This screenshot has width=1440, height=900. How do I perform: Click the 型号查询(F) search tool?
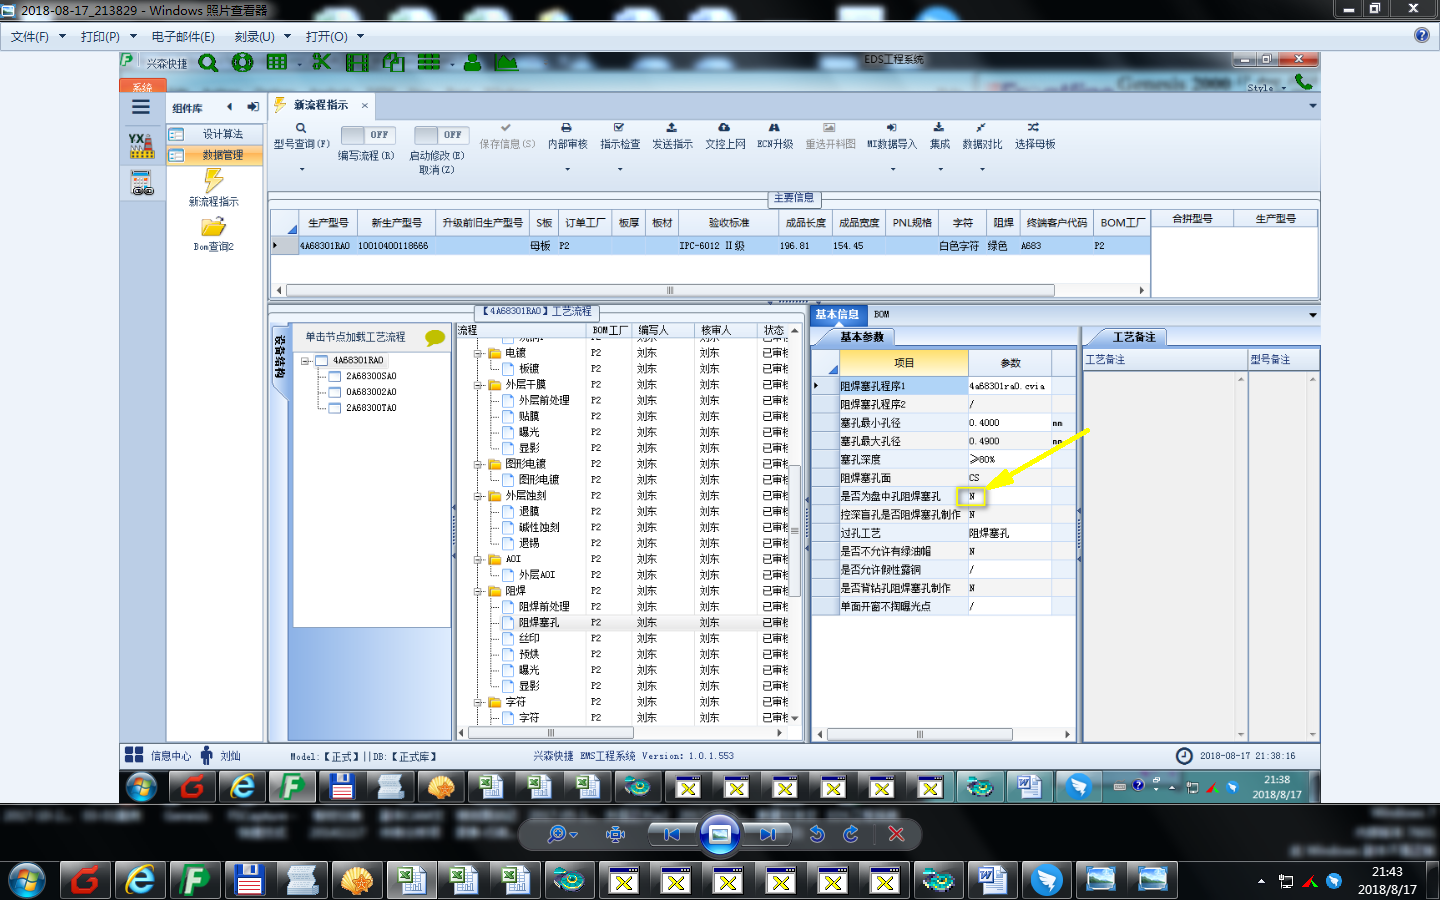pyautogui.click(x=301, y=136)
